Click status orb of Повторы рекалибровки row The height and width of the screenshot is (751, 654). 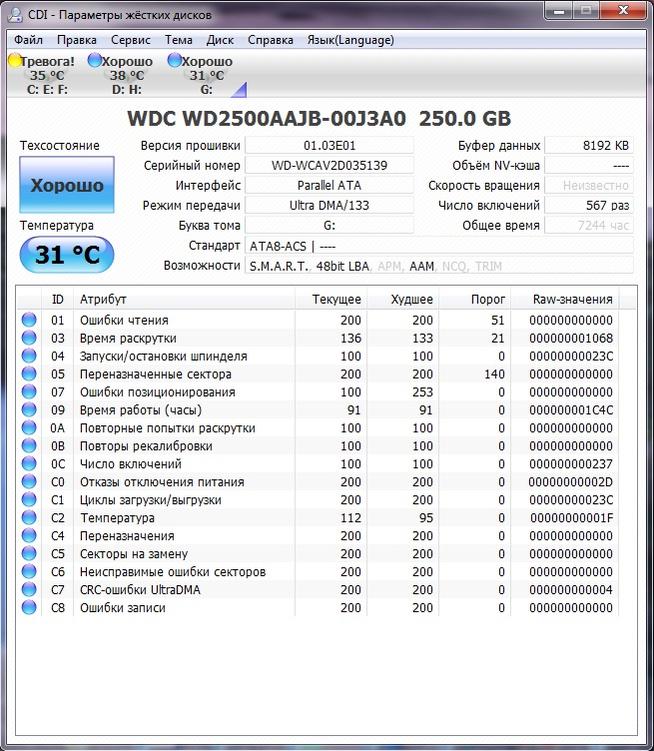tap(29, 445)
